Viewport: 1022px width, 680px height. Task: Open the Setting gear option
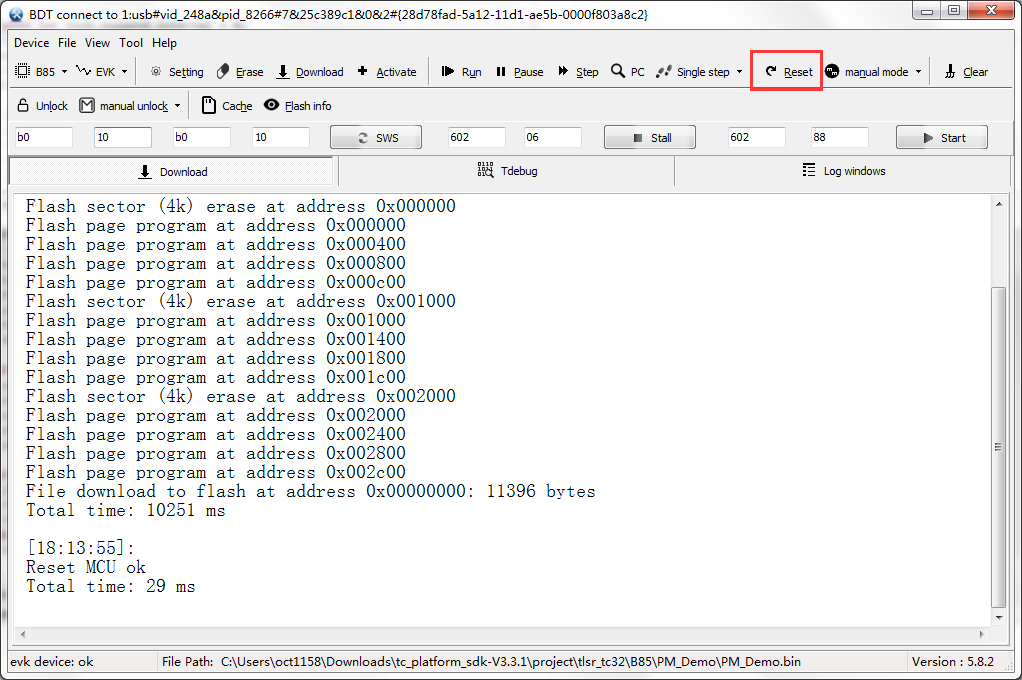click(x=156, y=72)
